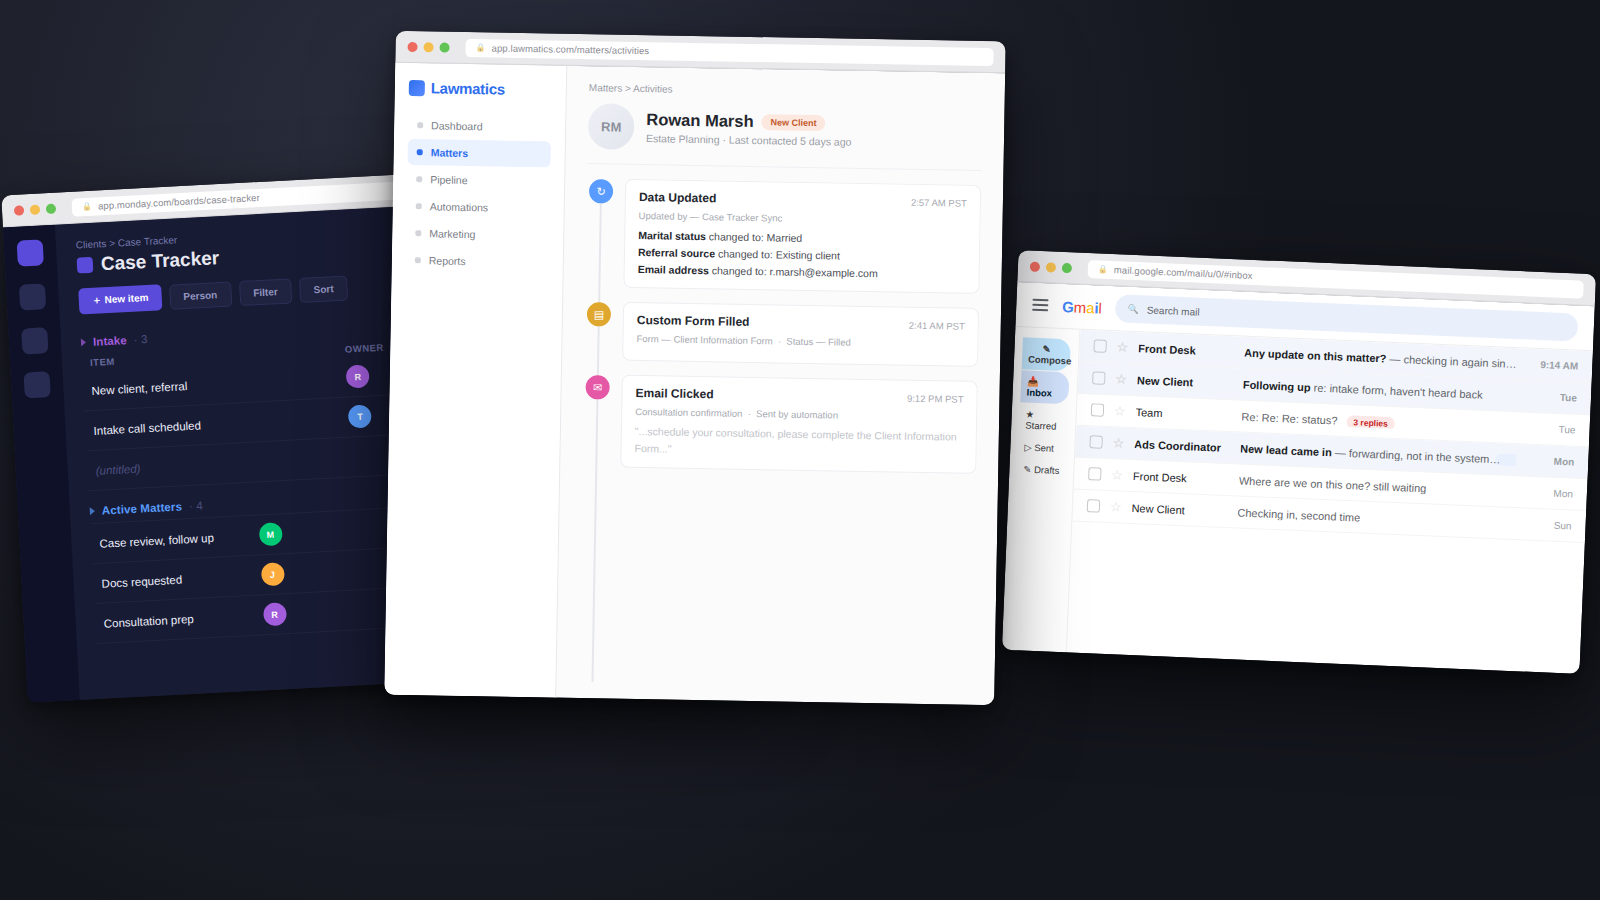Viewport: 1600px width, 900px height.
Task: Click the New Client tag beside Rowan Marsh
Action: (x=793, y=122)
